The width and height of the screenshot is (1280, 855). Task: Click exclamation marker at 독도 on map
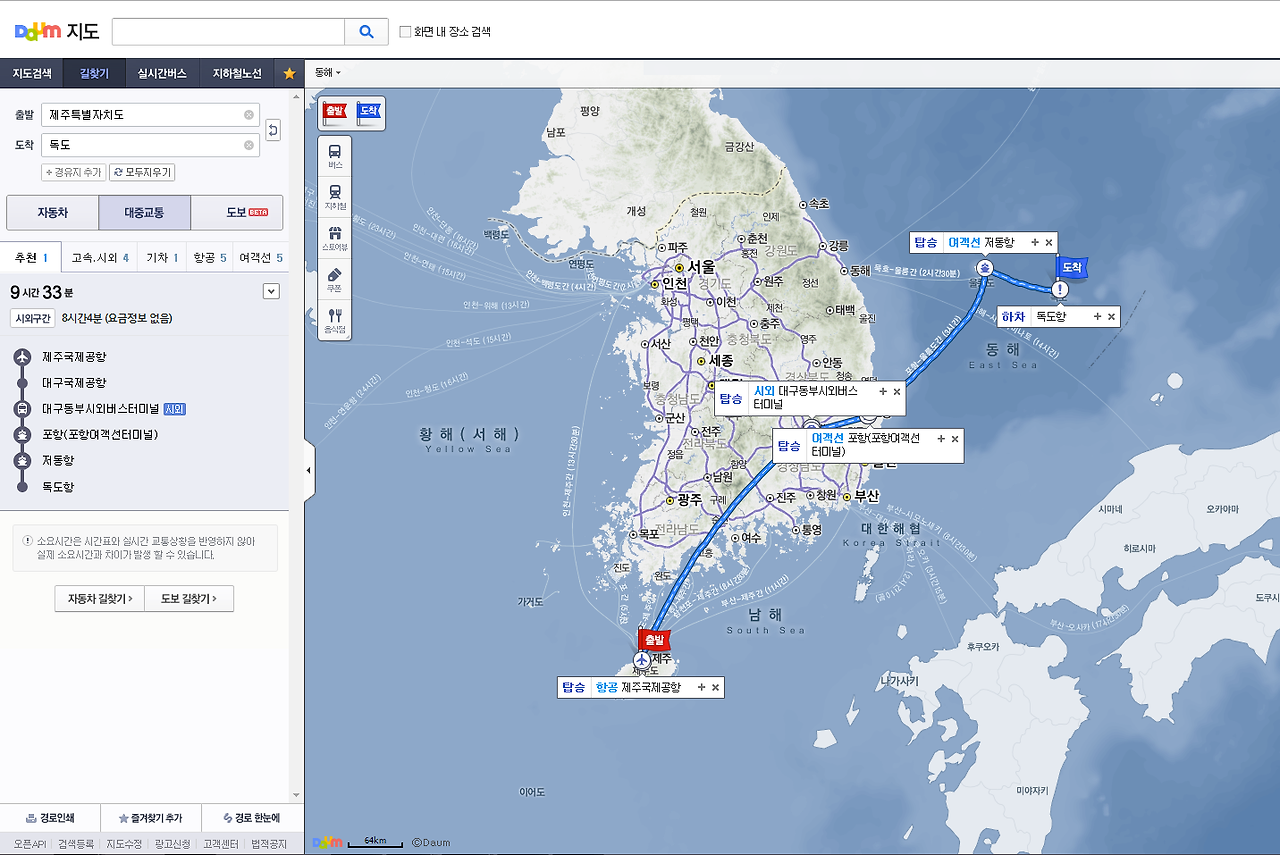click(1060, 290)
